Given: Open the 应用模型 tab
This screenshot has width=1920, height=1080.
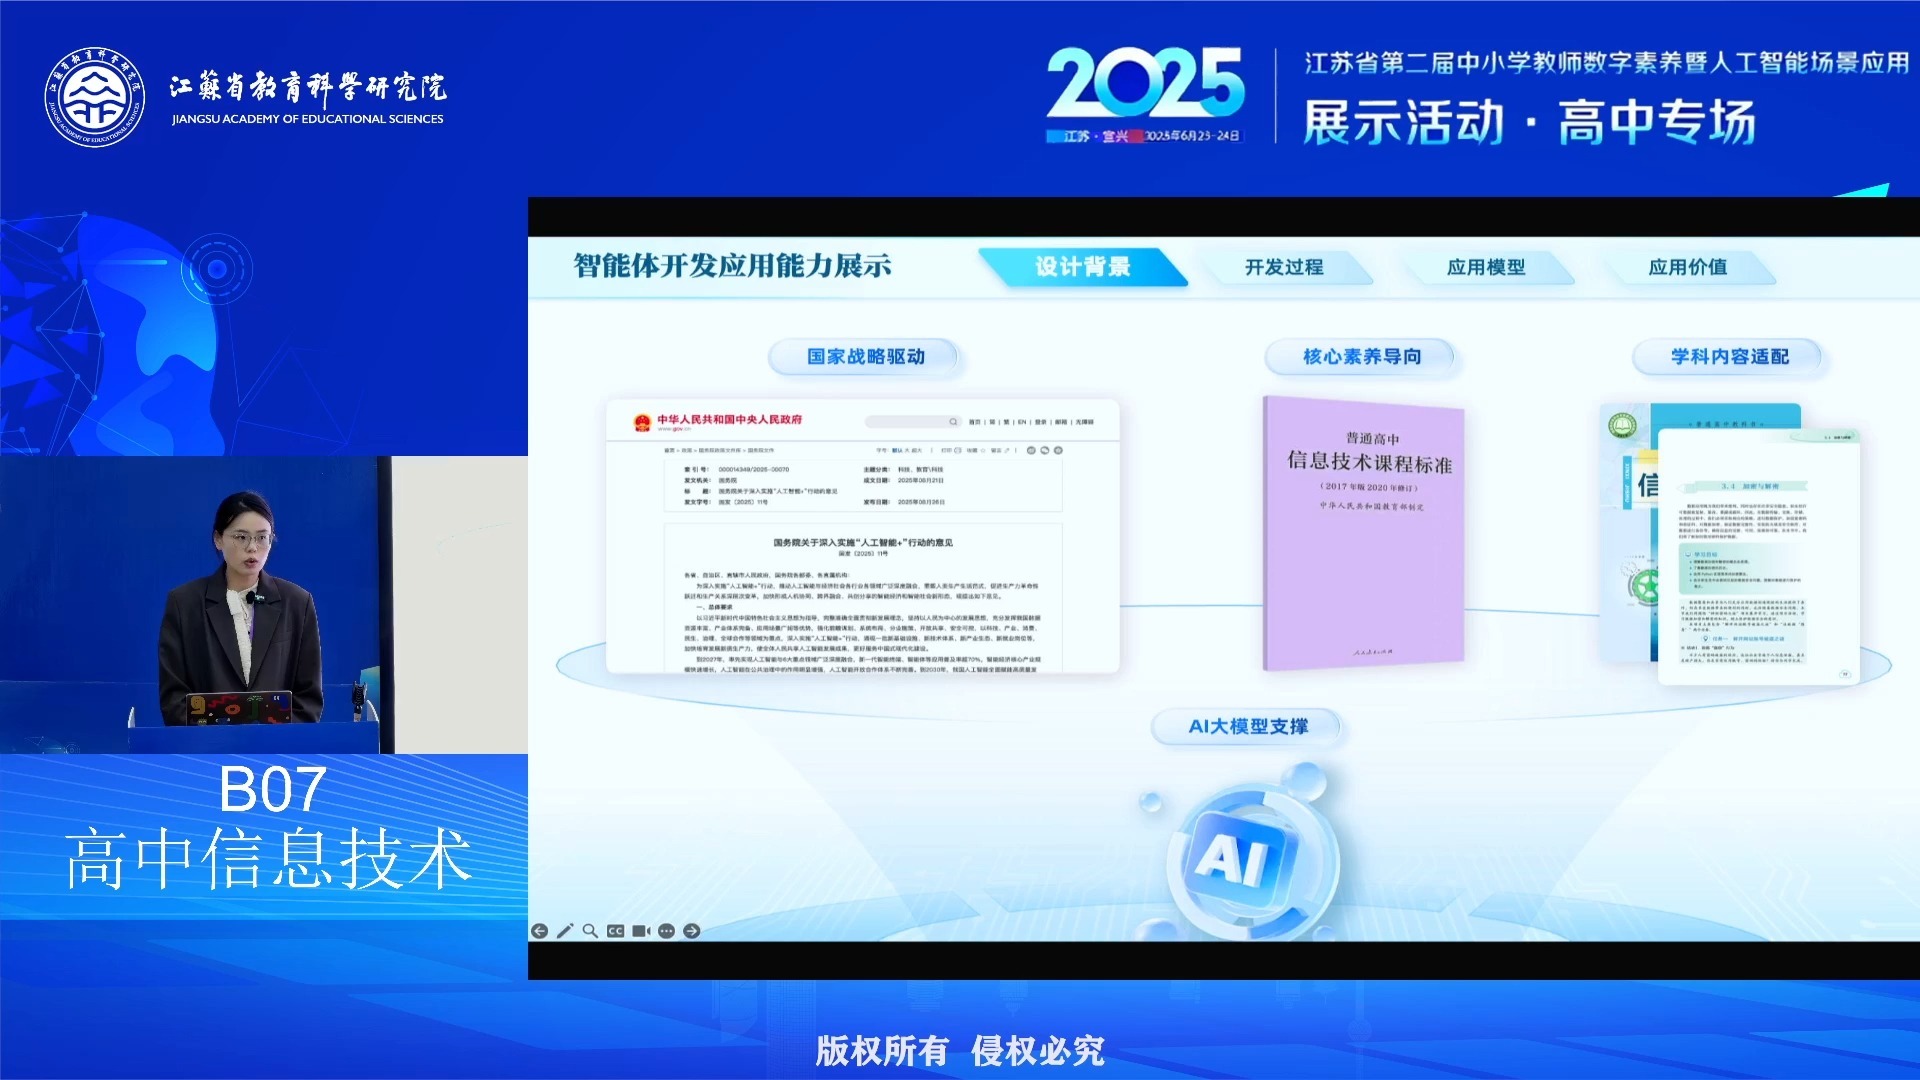Looking at the screenshot, I should (x=1486, y=267).
